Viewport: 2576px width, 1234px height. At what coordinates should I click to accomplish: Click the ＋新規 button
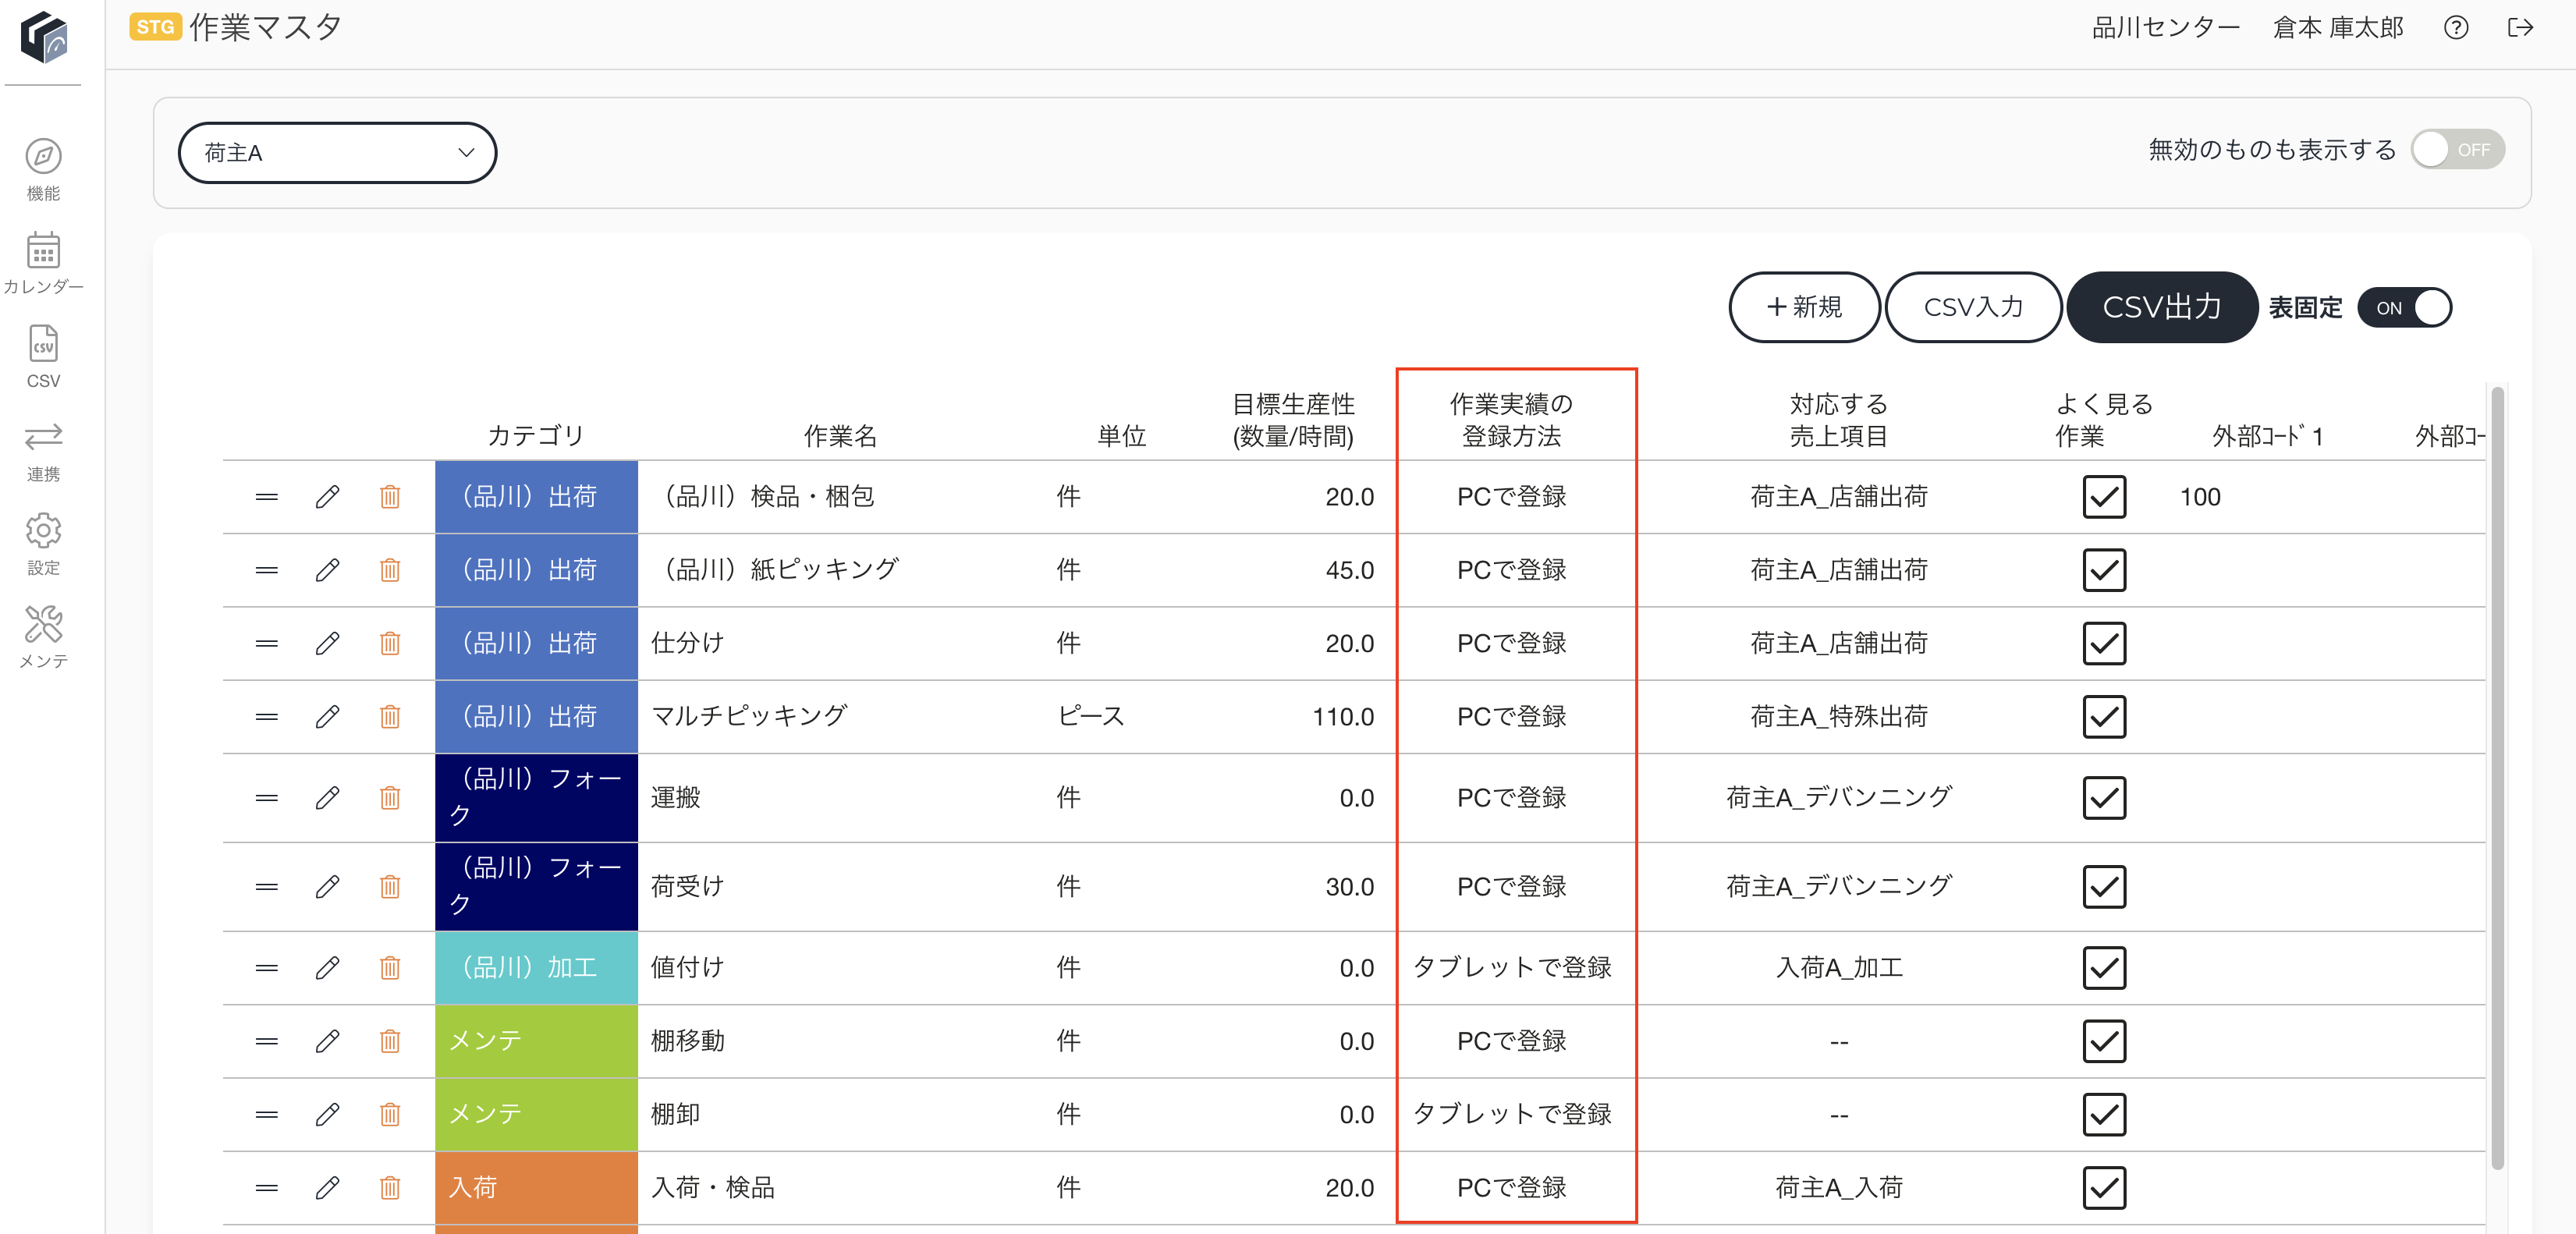pyautogui.click(x=1804, y=307)
